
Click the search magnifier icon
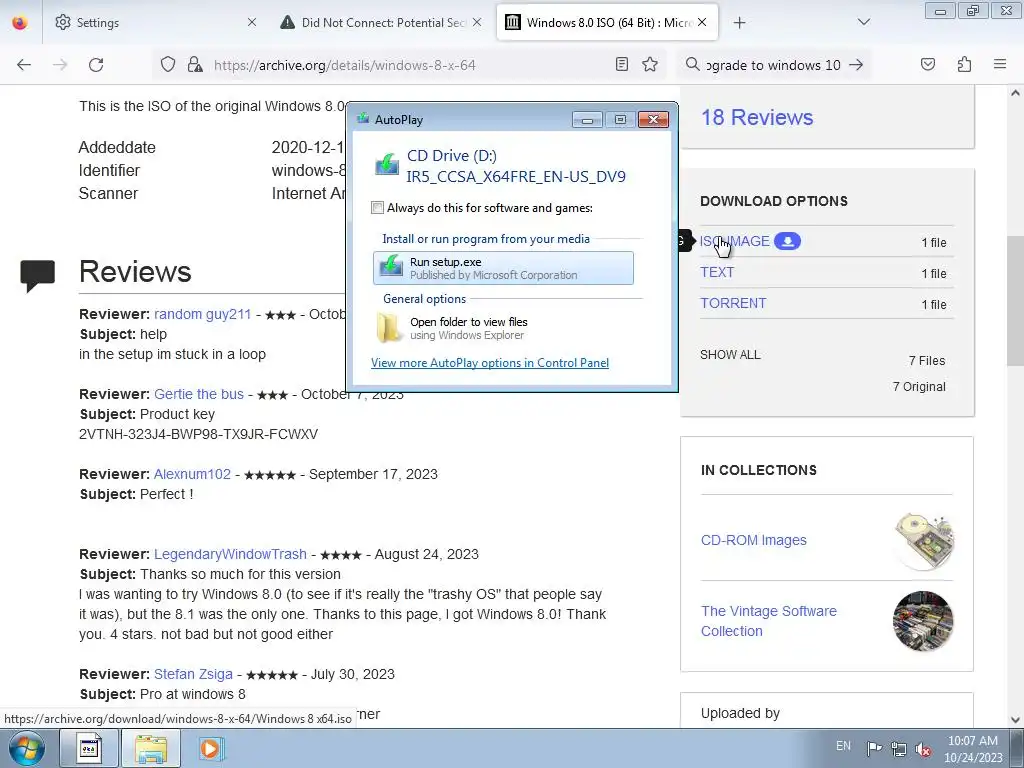pos(693,64)
